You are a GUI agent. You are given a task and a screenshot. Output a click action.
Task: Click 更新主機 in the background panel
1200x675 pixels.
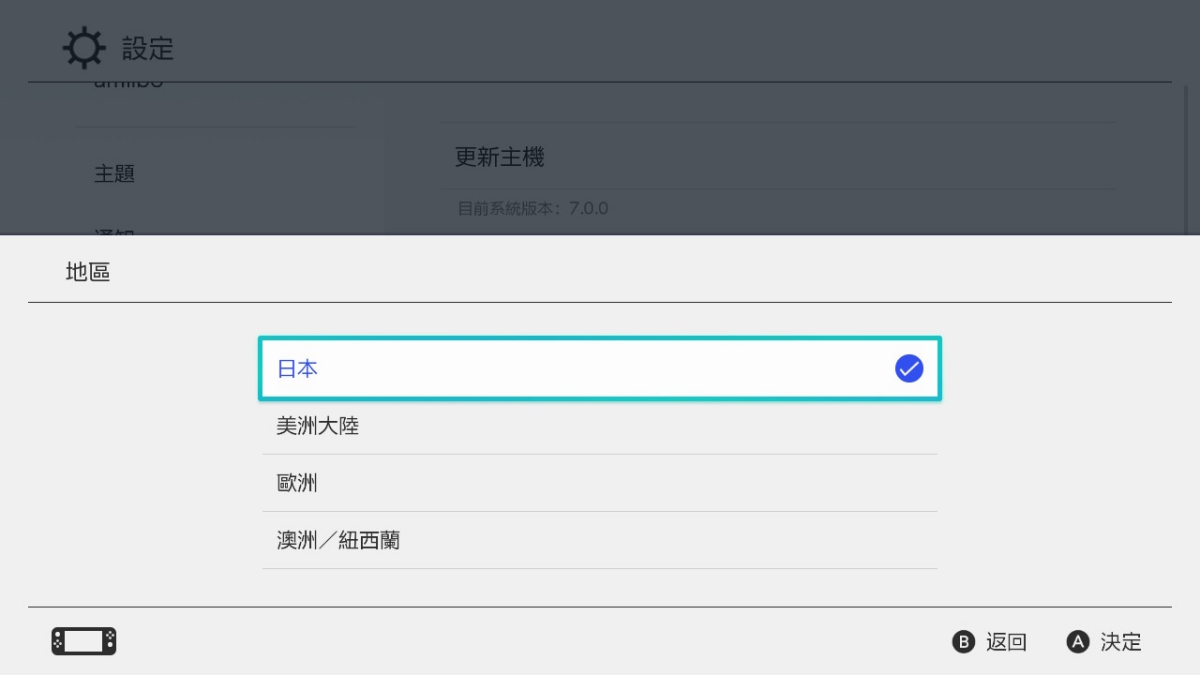(x=500, y=157)
